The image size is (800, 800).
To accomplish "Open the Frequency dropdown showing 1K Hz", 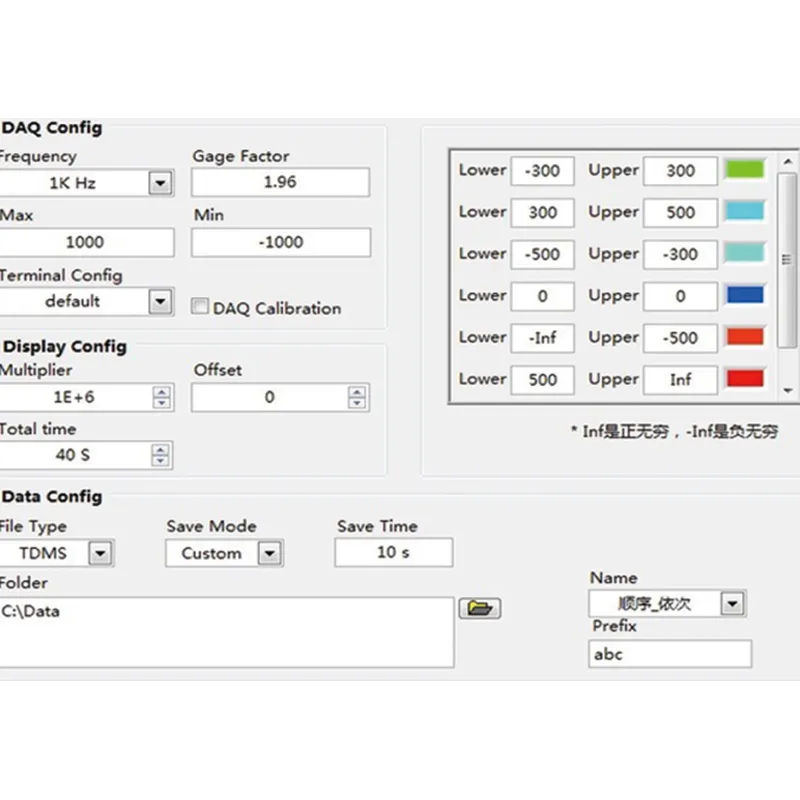I will 159,182.
